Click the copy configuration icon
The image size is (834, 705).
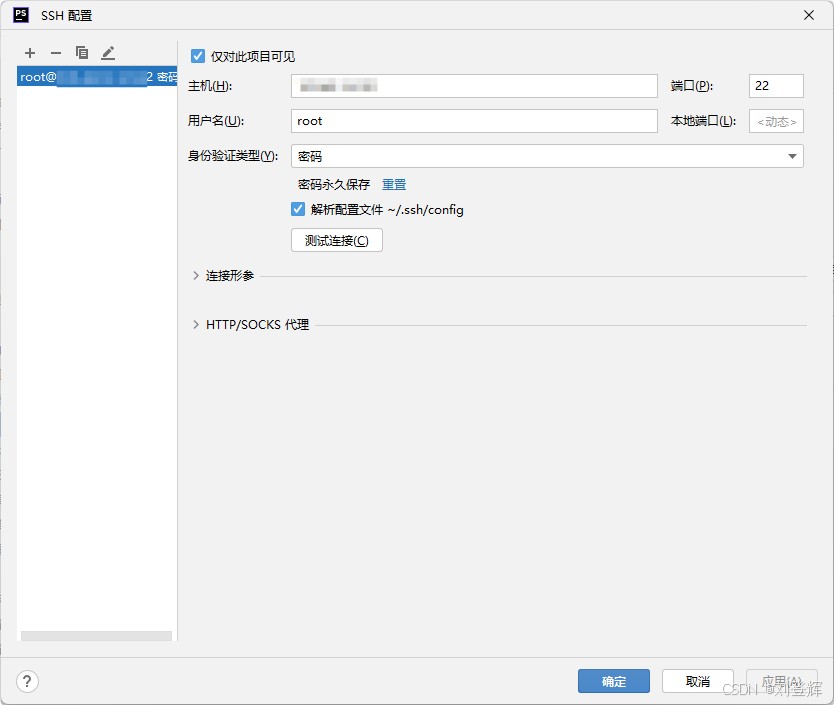click(82, 53)
